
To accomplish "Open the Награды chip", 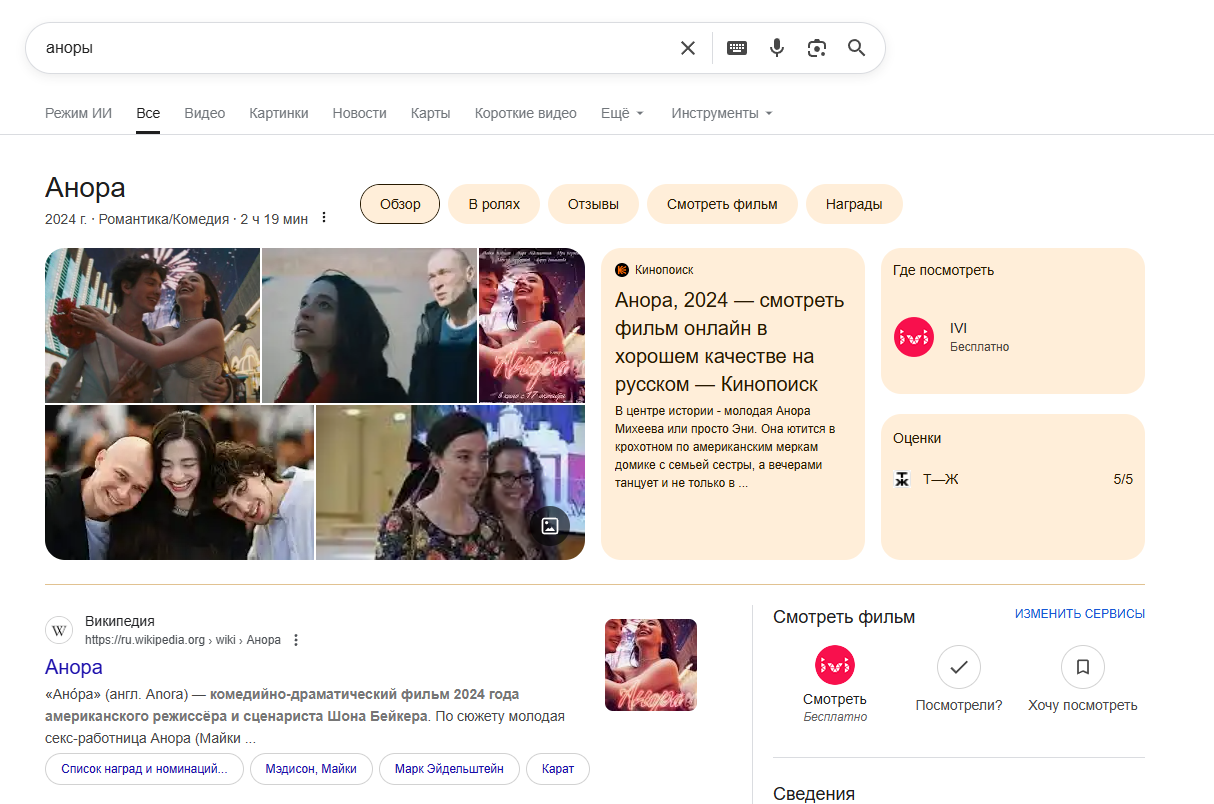I will pyautogui.click(x=854, y=204).
